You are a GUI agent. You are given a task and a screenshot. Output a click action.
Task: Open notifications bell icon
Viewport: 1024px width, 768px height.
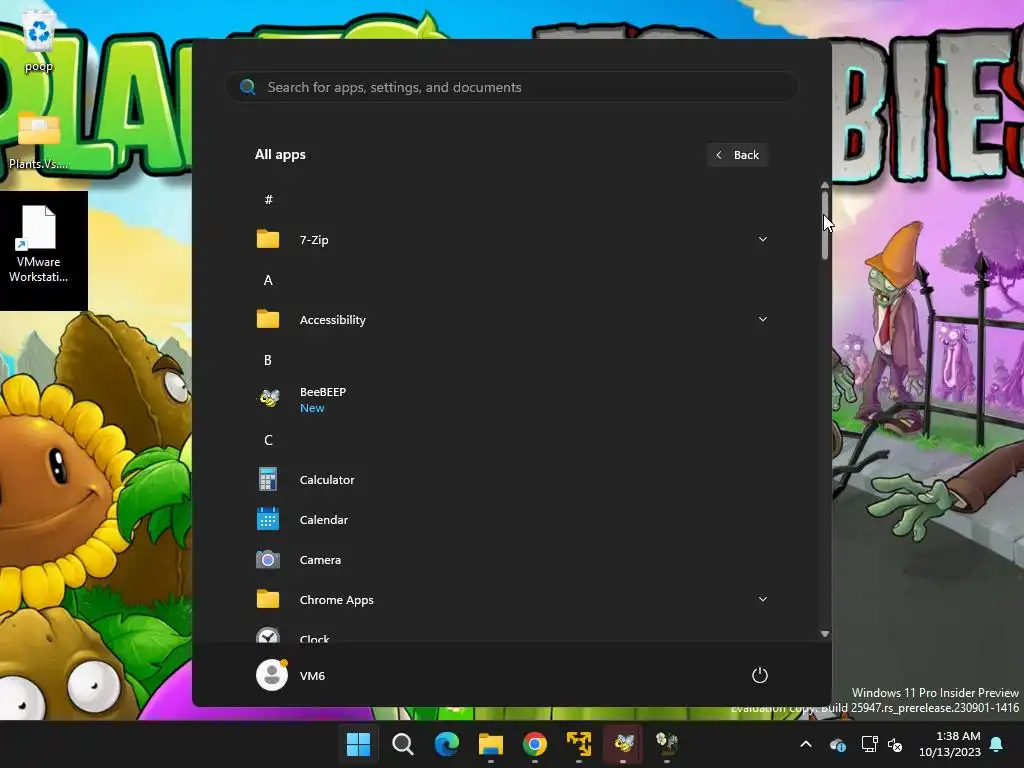coord(997,744)
